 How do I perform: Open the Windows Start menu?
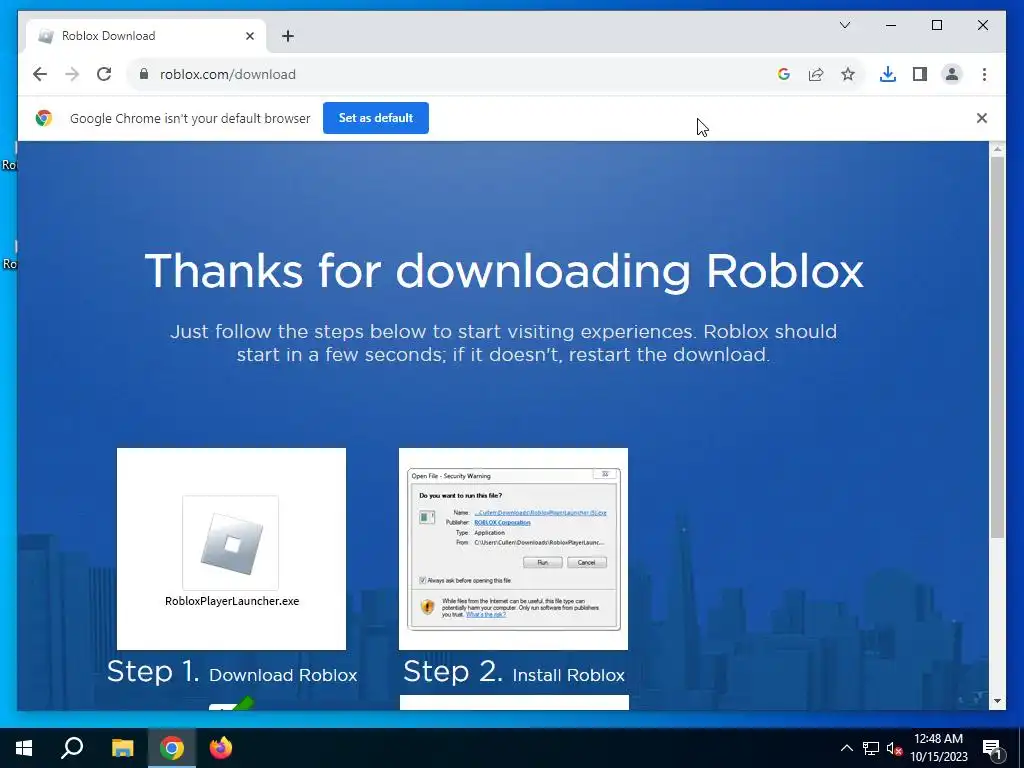[24, 748]
